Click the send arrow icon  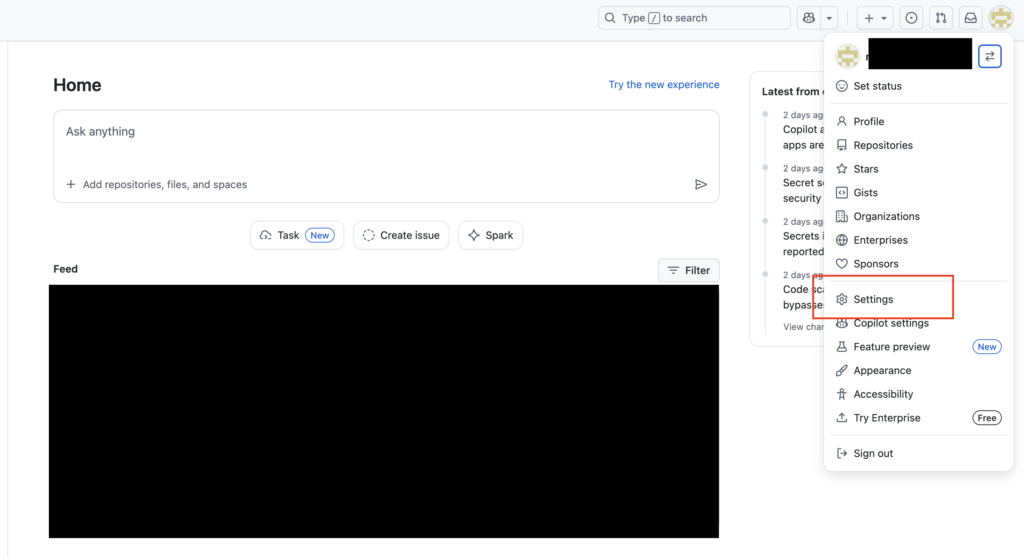pos(701,185)
